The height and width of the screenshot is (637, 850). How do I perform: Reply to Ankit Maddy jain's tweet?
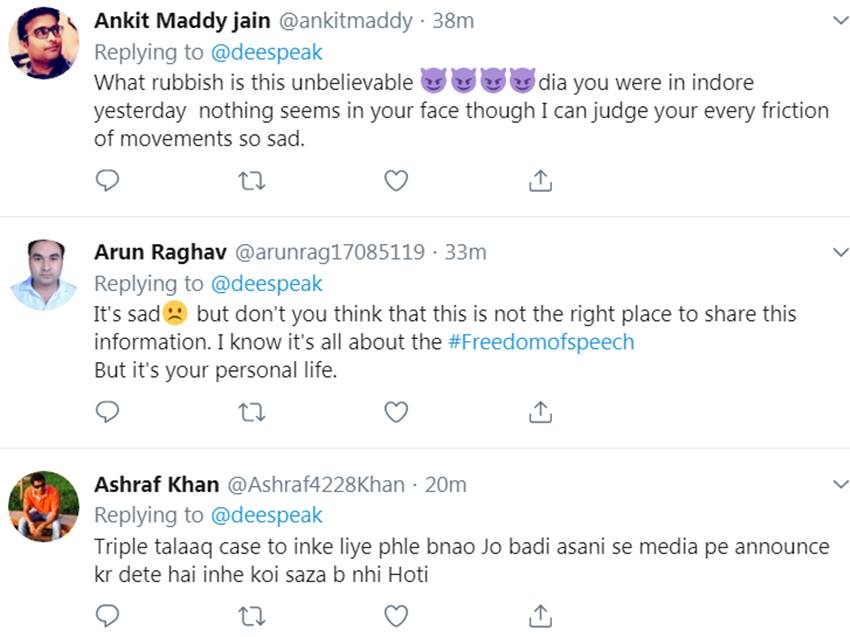click(107, 180)
